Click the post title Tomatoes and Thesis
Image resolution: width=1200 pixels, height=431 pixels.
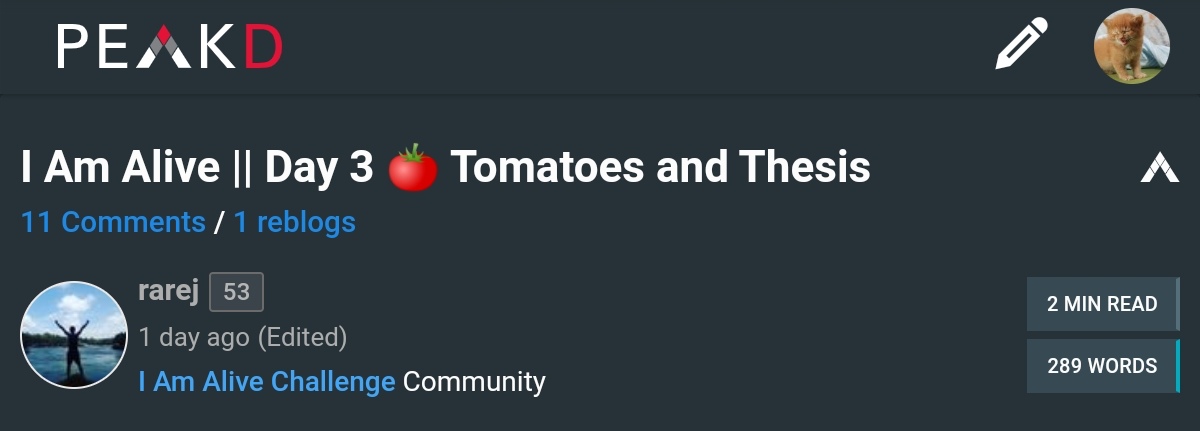[x=660, y=168]
